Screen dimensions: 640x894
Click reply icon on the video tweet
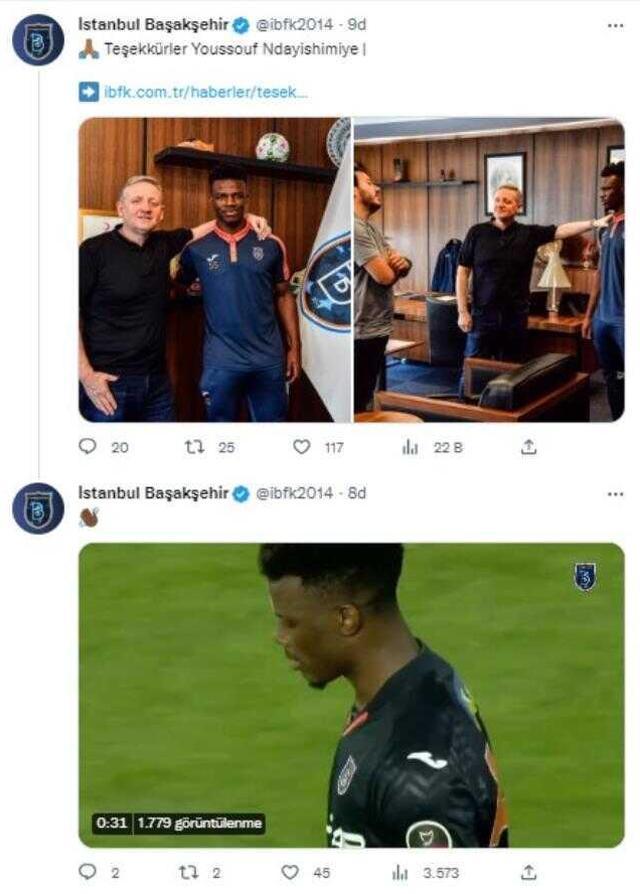pyautogui.click(x=87, y=871)
